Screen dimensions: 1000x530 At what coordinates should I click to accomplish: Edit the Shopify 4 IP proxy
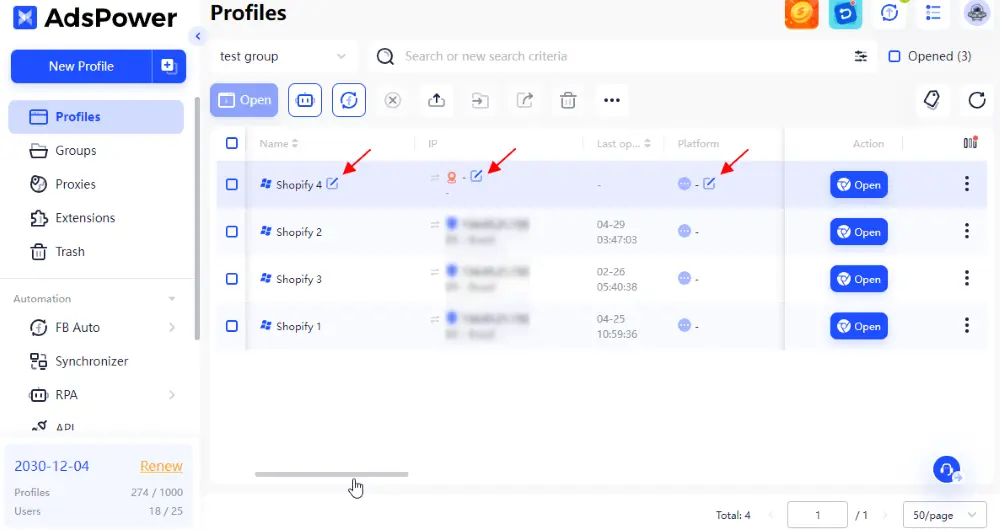(x=476, y=176)
